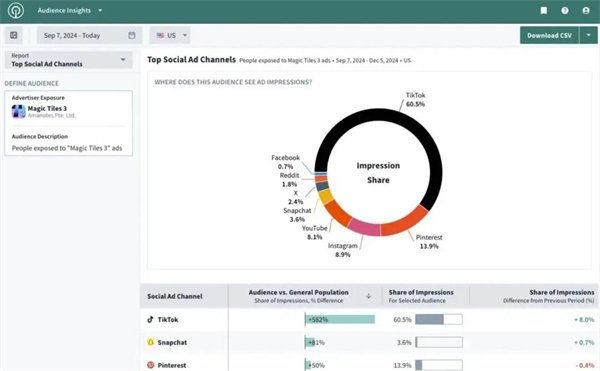Open the US country selector dropdown
Screen dimensions: 600x371
click(170, 35)
